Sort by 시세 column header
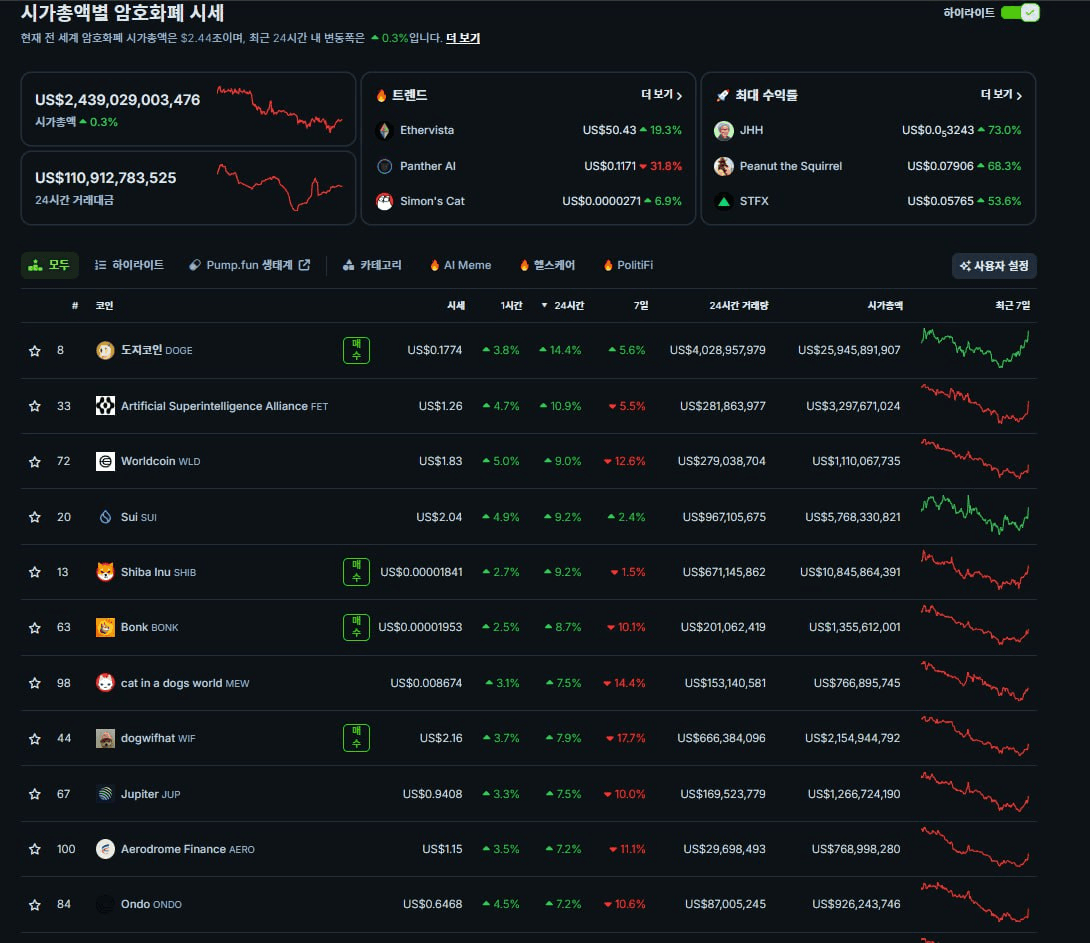 tap(456, 306)
